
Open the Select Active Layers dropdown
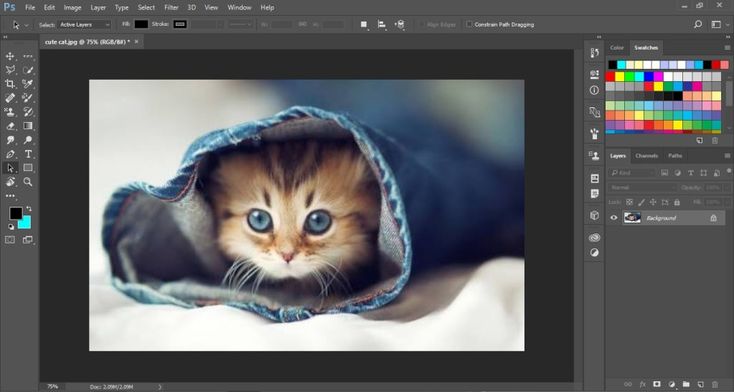(x=84, y=24)
